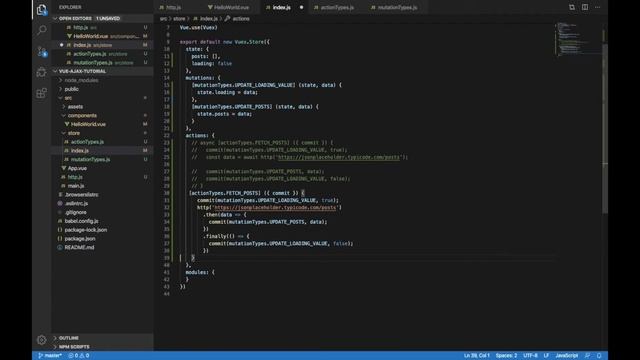
Task: Open actionTypes.js under store folder
Action: (x=102, y=142)
